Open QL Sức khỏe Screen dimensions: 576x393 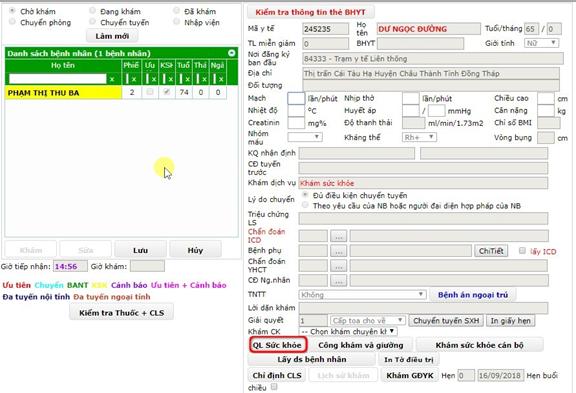[x=277, y=345]
